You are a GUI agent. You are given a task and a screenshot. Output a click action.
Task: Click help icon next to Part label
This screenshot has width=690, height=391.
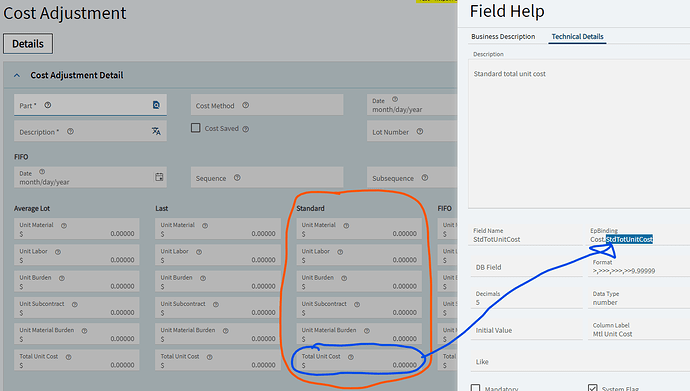[x=48, y=105]
